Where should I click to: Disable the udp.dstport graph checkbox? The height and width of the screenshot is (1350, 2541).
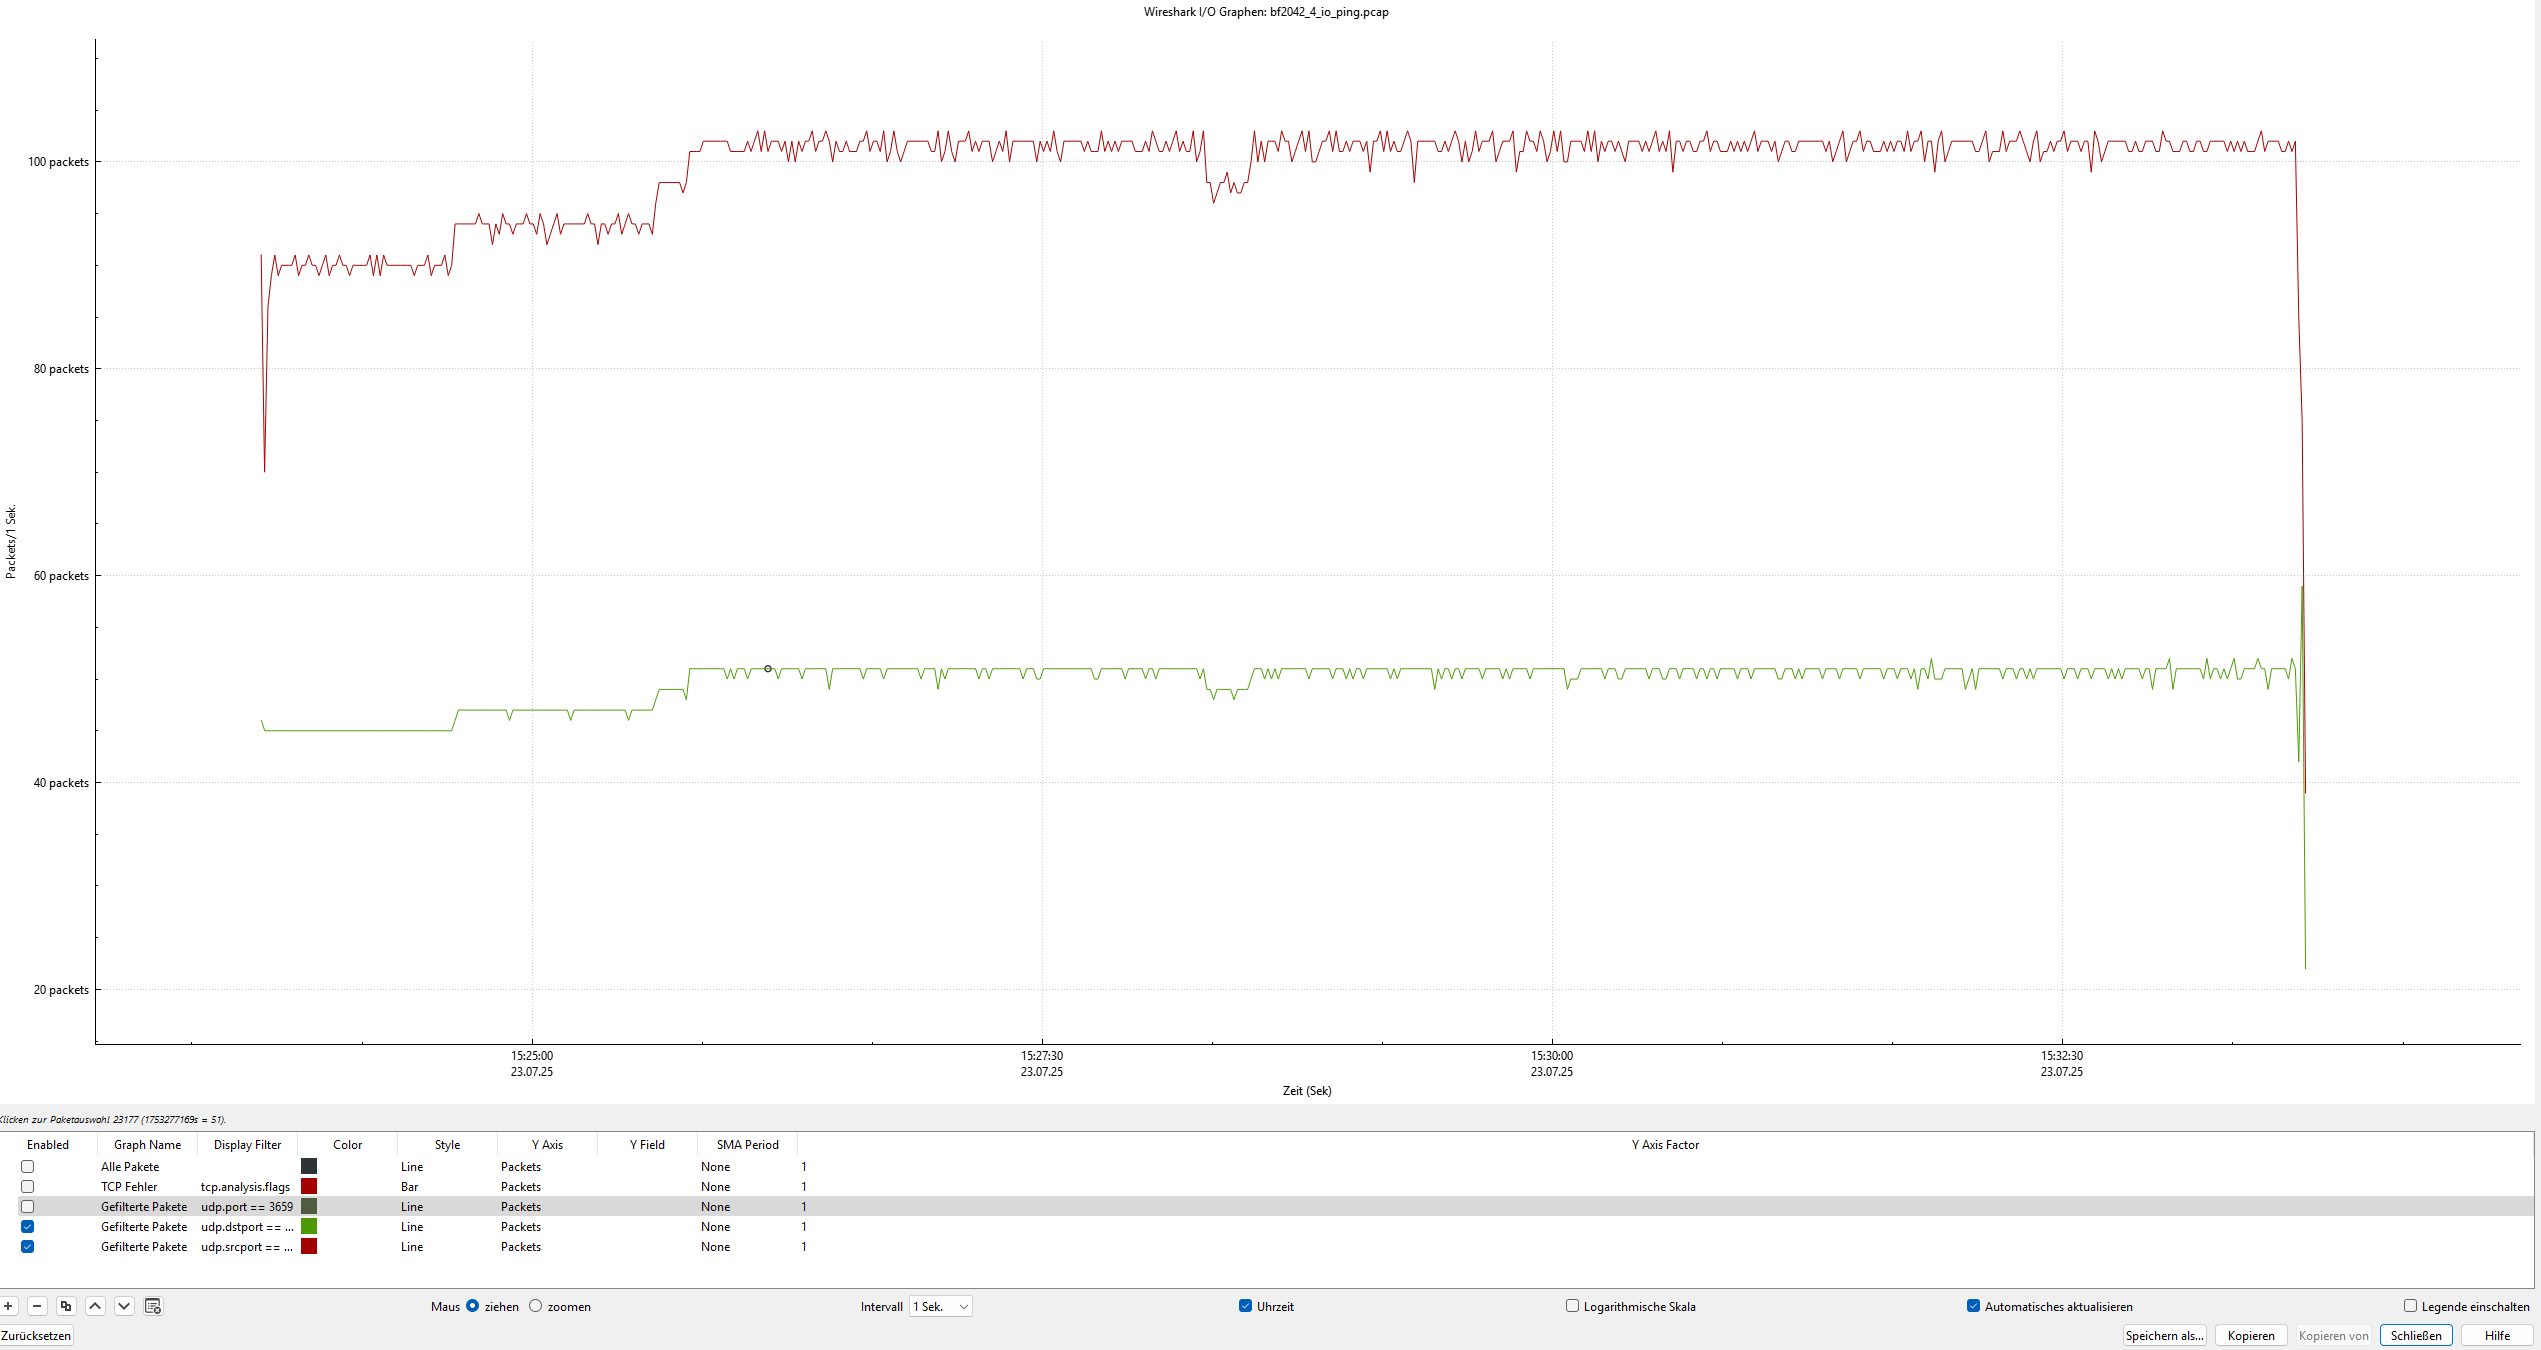[x=28, y=1227]
